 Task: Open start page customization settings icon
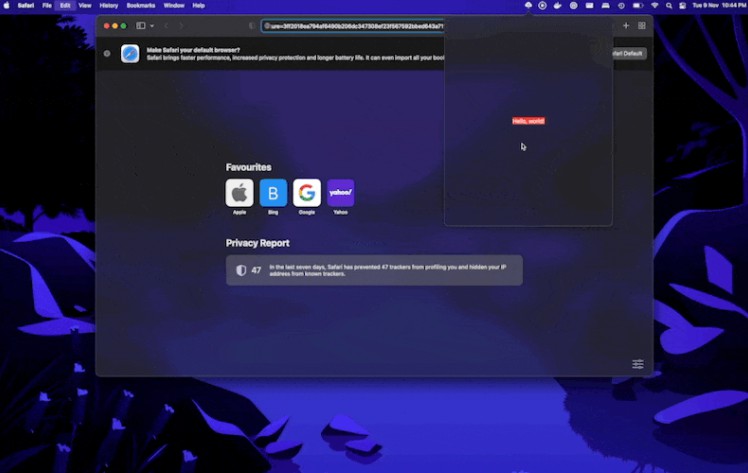(x=638, y=364)
